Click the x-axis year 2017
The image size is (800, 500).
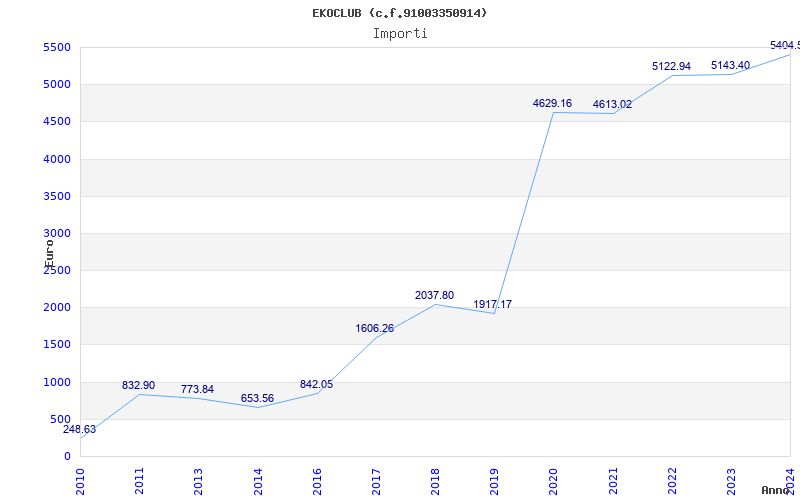pos(376,481)
